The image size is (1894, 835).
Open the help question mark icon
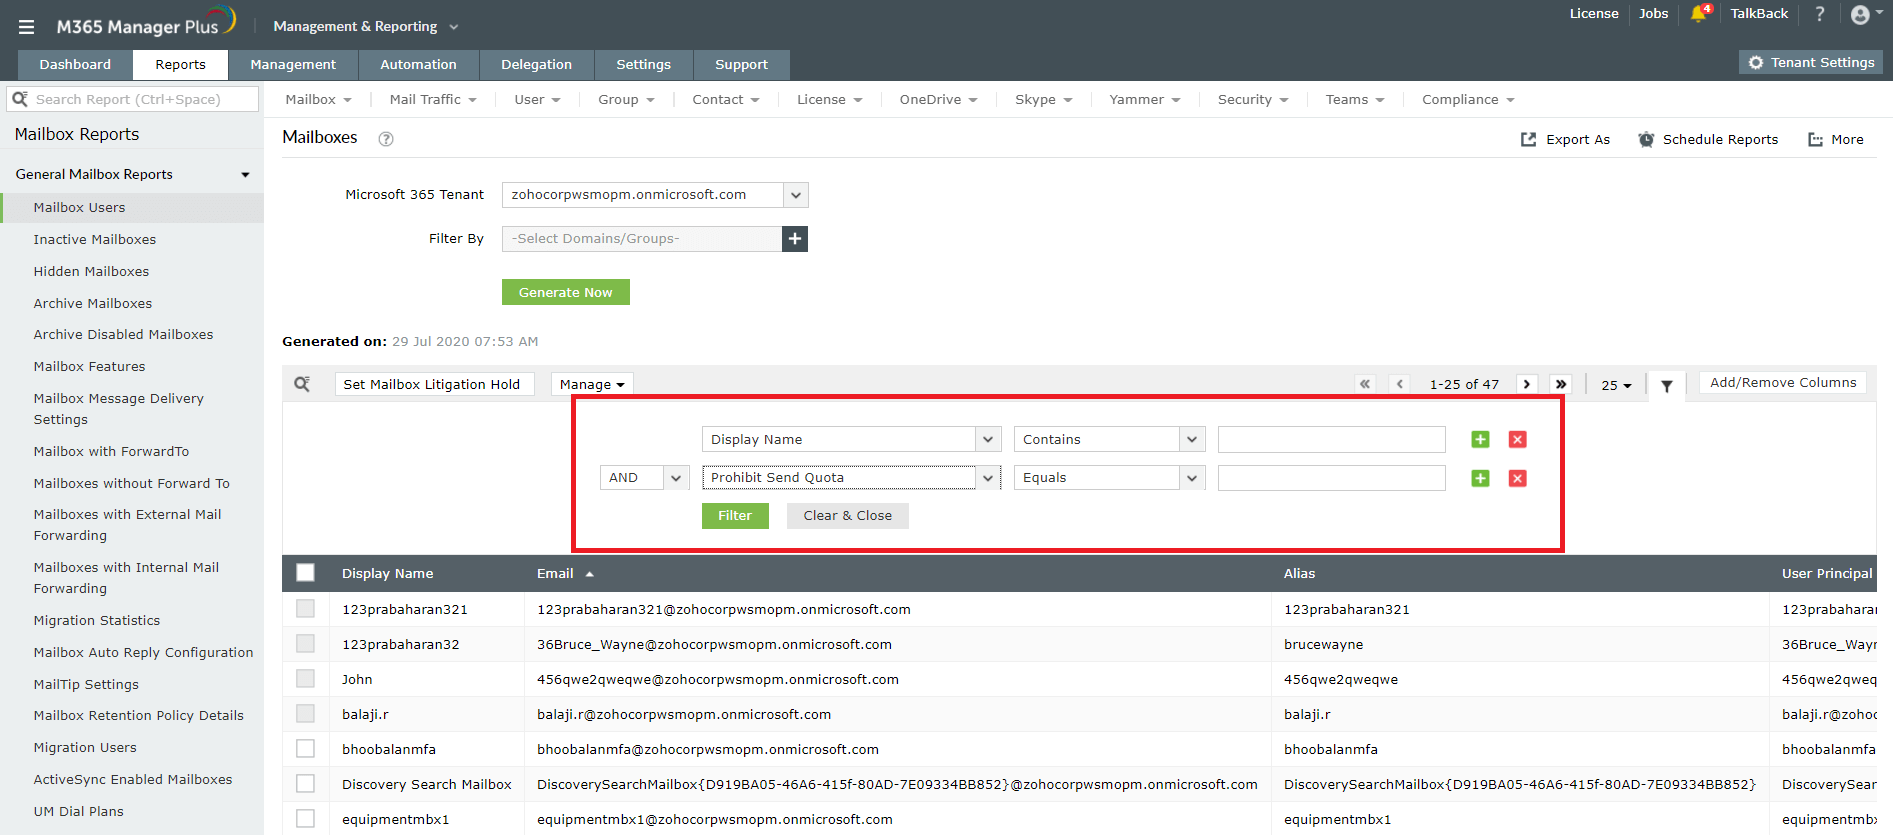pyautogui.click(x=1820, y=14)
